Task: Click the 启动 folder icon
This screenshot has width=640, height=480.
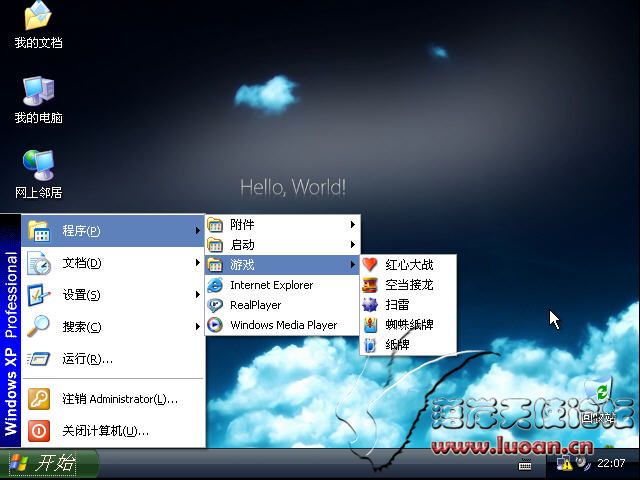Action: click(x=215, y=245)
